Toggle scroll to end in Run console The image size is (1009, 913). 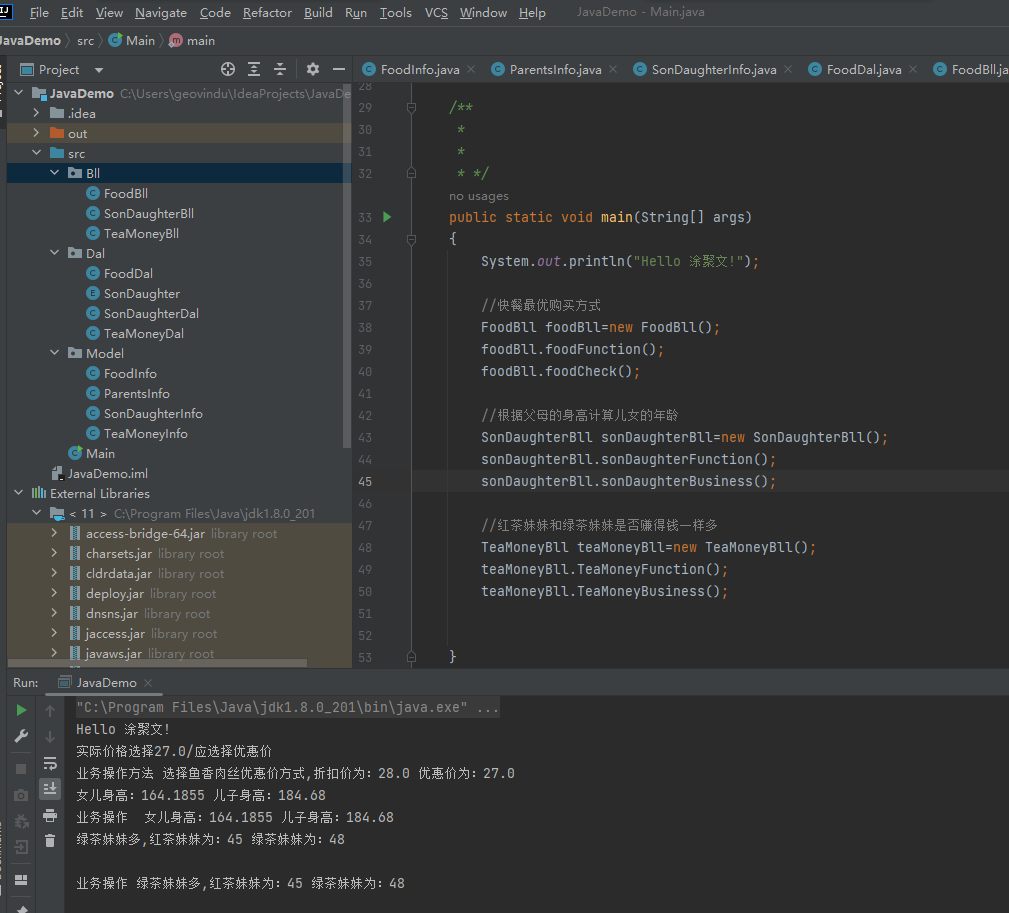click(x=50, y=789)
